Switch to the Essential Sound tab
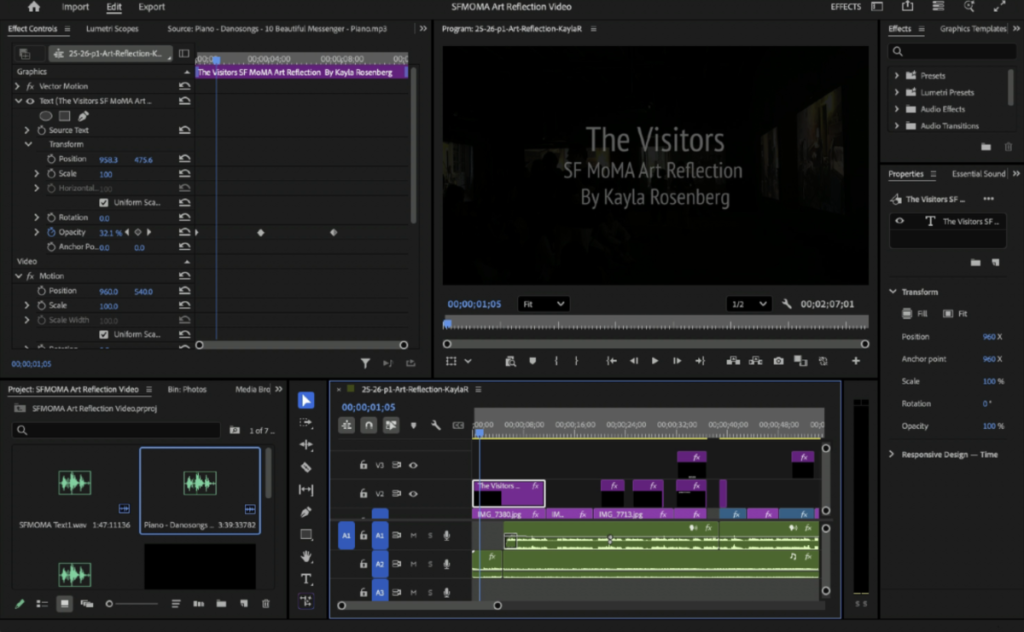This screenshot has width=1024, height=632. (x=978, y=174)
